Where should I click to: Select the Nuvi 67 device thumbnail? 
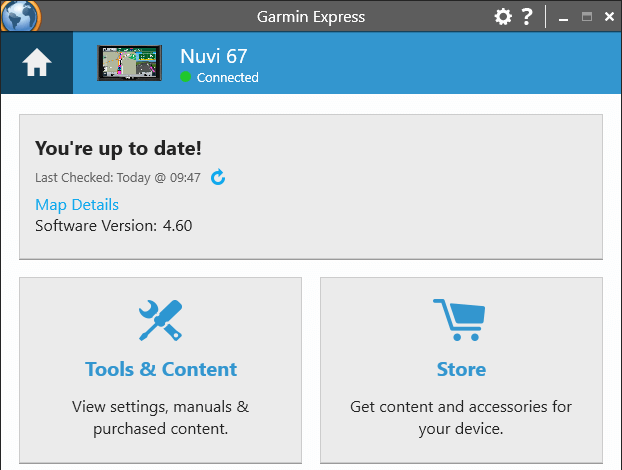pos(129,63)
